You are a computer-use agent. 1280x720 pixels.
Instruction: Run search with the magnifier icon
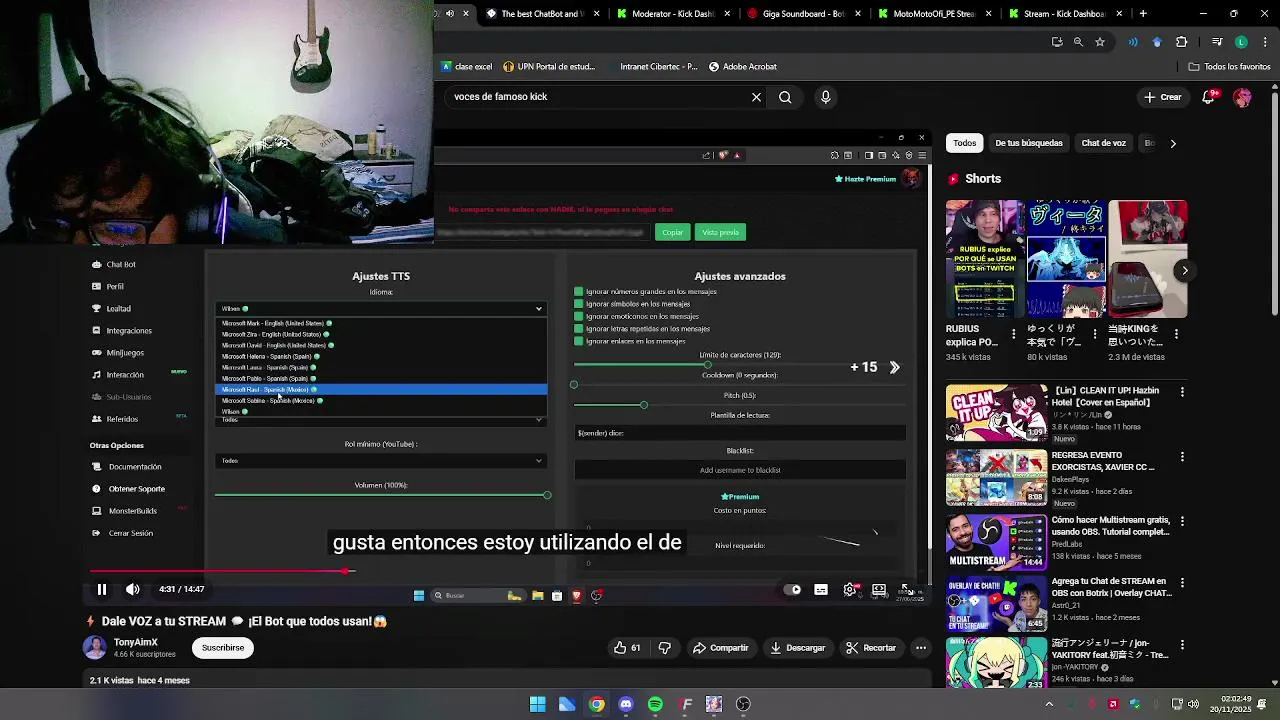tap(785, 97)
